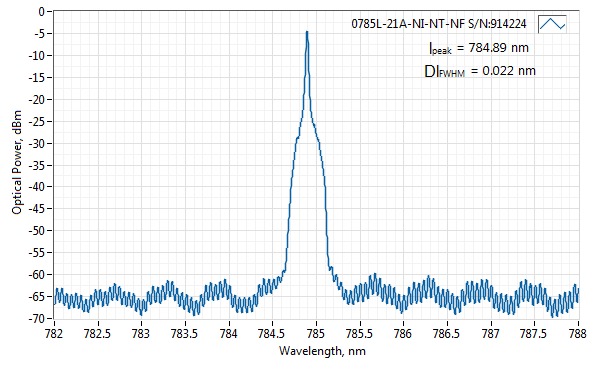The width and height of the screenshot is (599, 370).
Task: Click y-axis tick label -10
Action: coord(36,56)
